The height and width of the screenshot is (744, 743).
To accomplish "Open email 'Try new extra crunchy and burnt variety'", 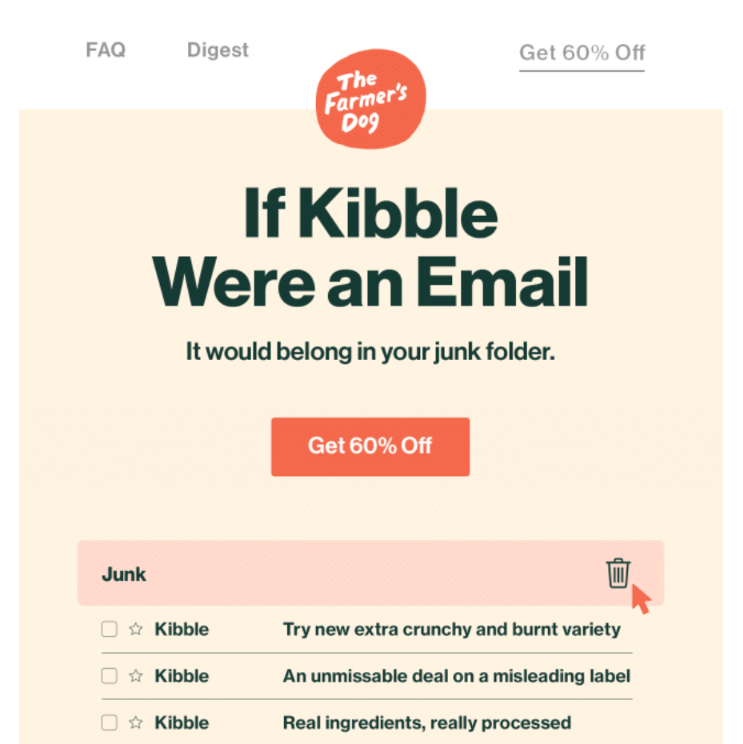I will (451, 630).
